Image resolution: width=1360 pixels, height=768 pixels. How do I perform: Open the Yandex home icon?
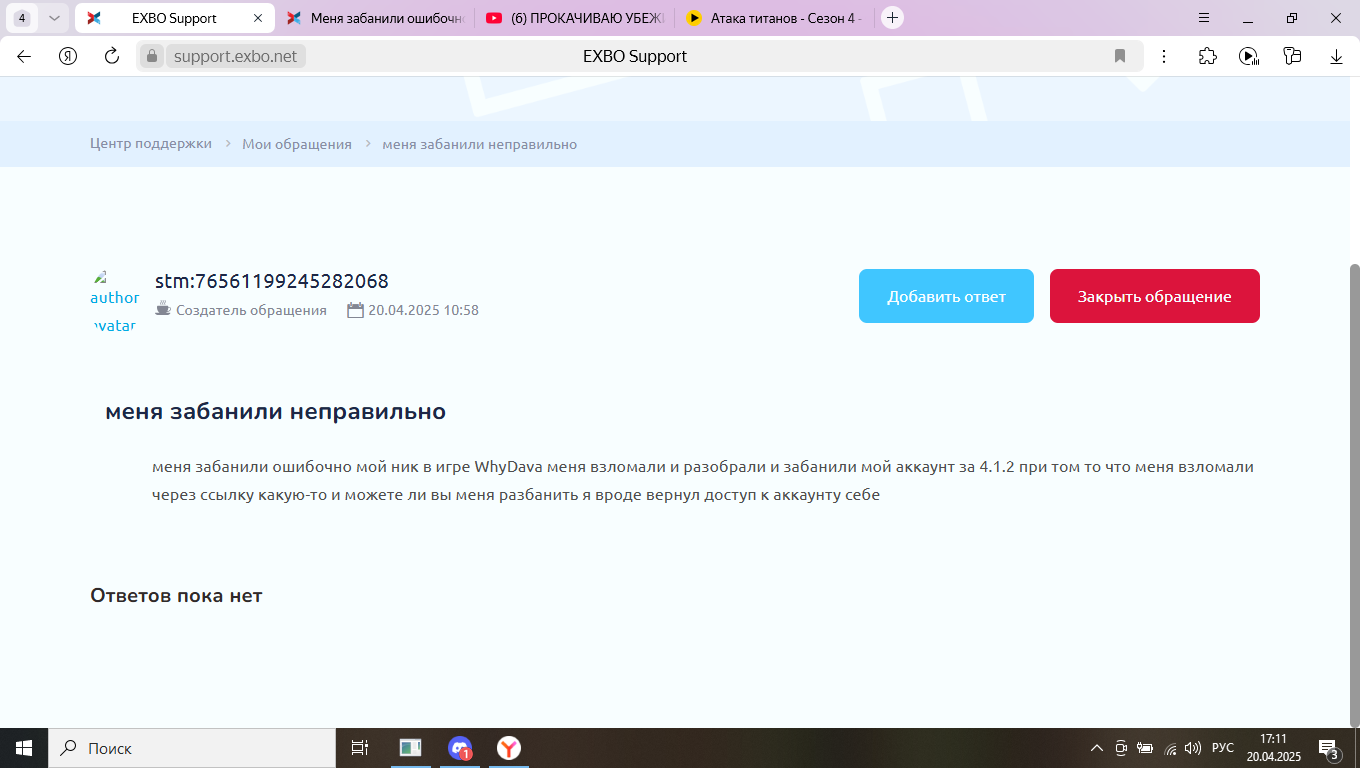pyautogui.click(x=68, y=57)
